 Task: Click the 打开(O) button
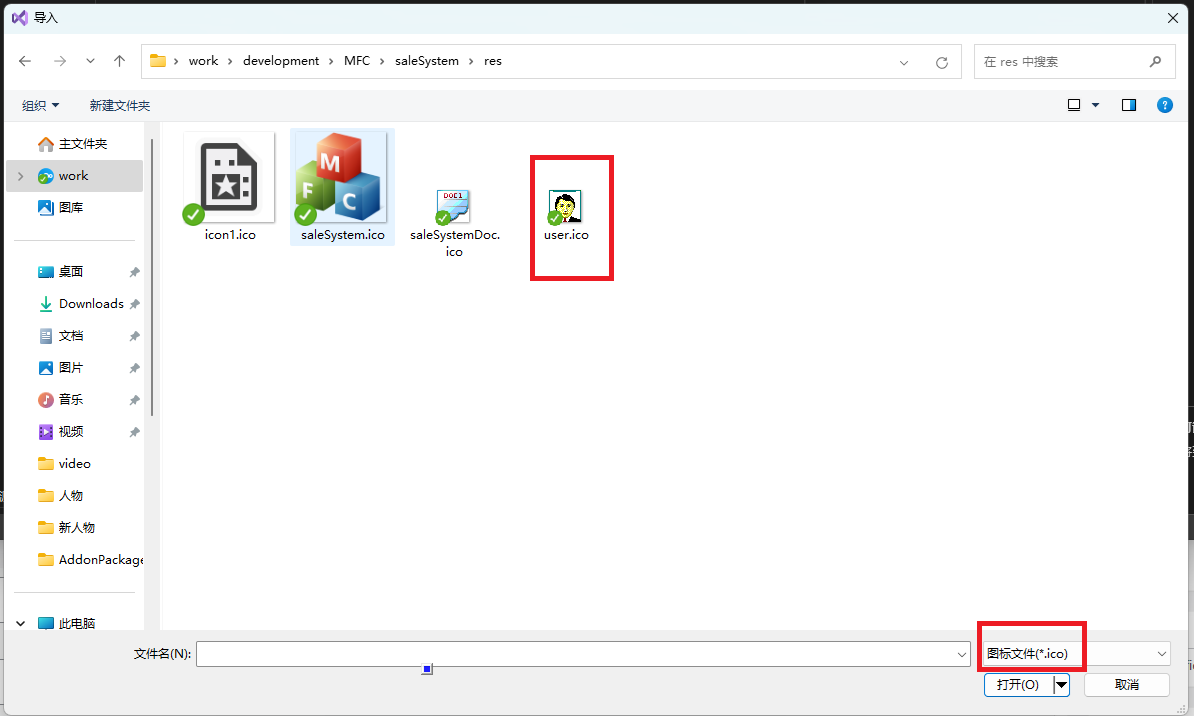point(1018,685)
